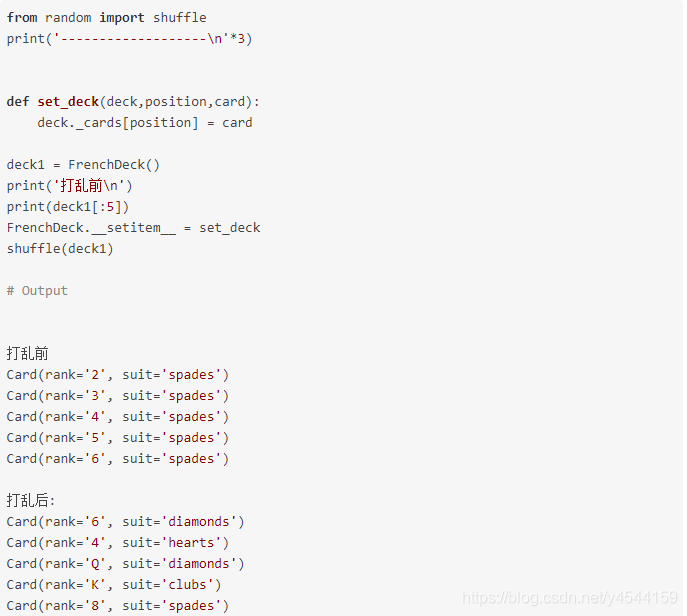
Task: Click the 'set_deck' function name in def line
Action: 68,101
